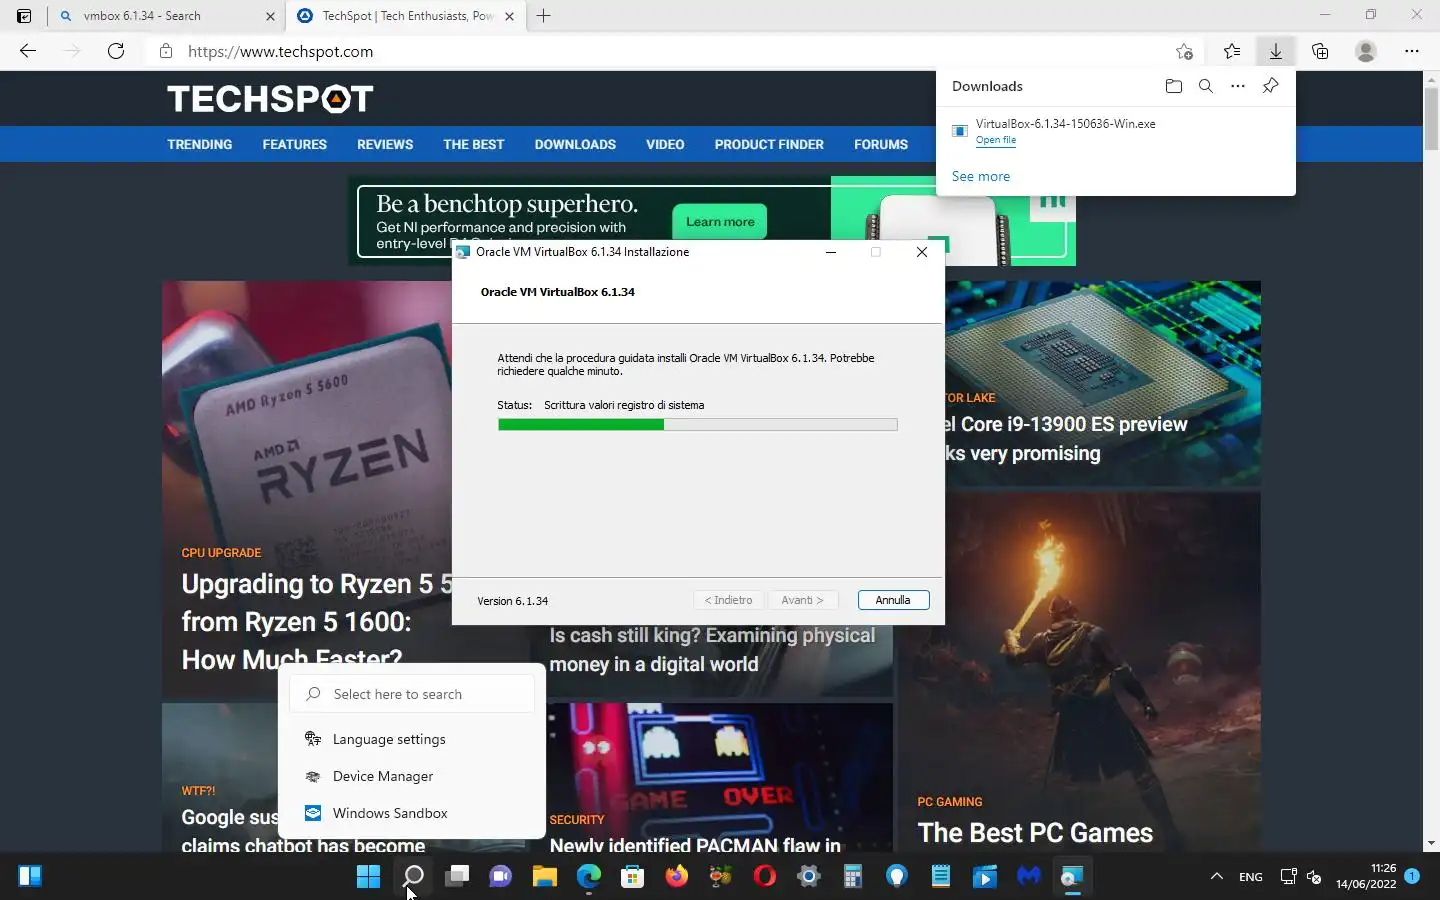Screen dimensions: 1440x900
Task: Close the vmbox 6.1.34 Search tab
Action: 271,16
